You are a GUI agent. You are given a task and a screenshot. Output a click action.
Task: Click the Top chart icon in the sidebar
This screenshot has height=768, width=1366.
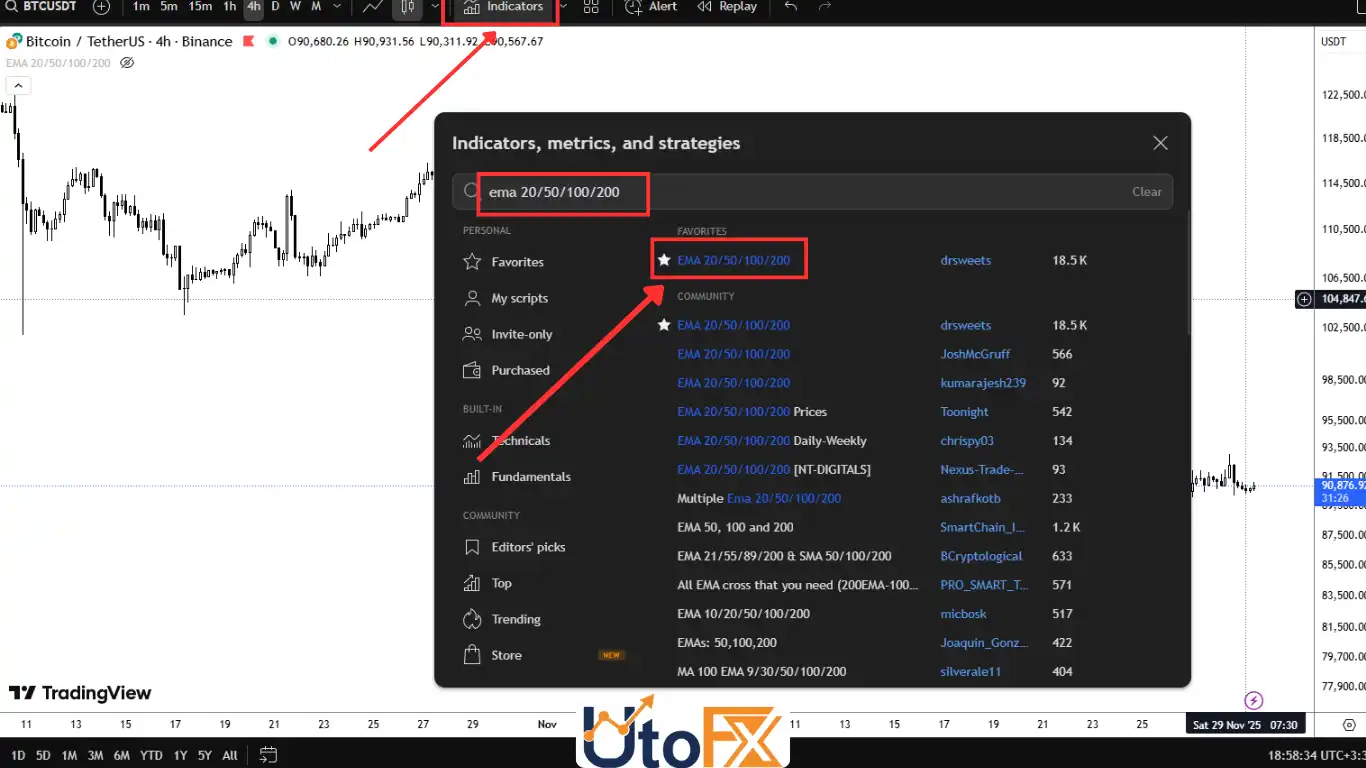pyautogui.click(x=472, y=583)
